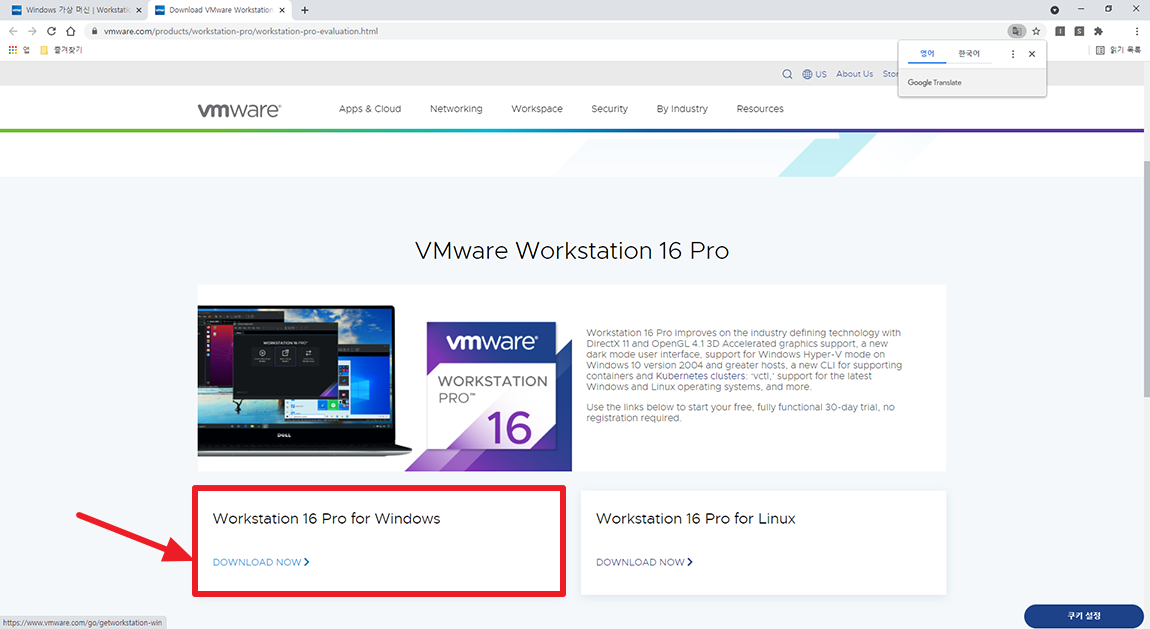Click DOWNLOAD NOW for Linux
Screen dimensions: 1150x629
click(644, 562)
